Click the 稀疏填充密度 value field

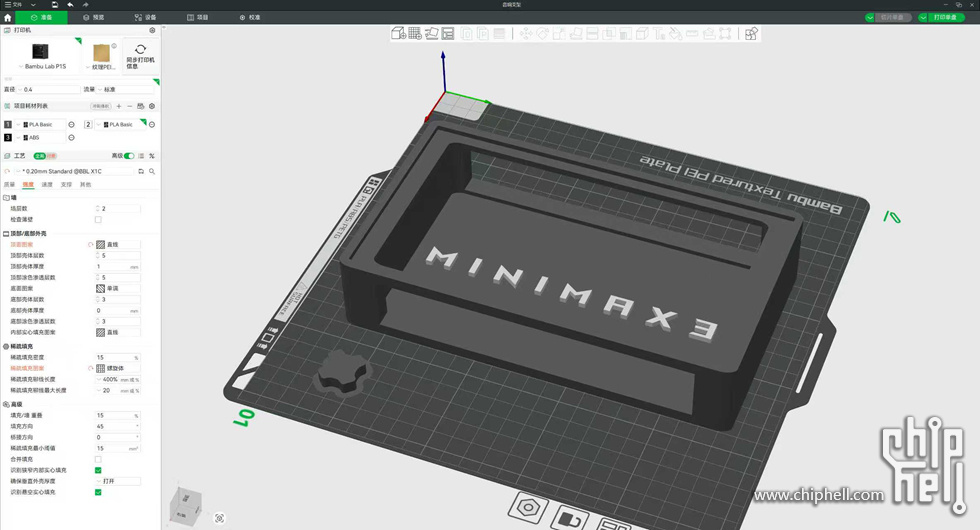tap(118, 358)
